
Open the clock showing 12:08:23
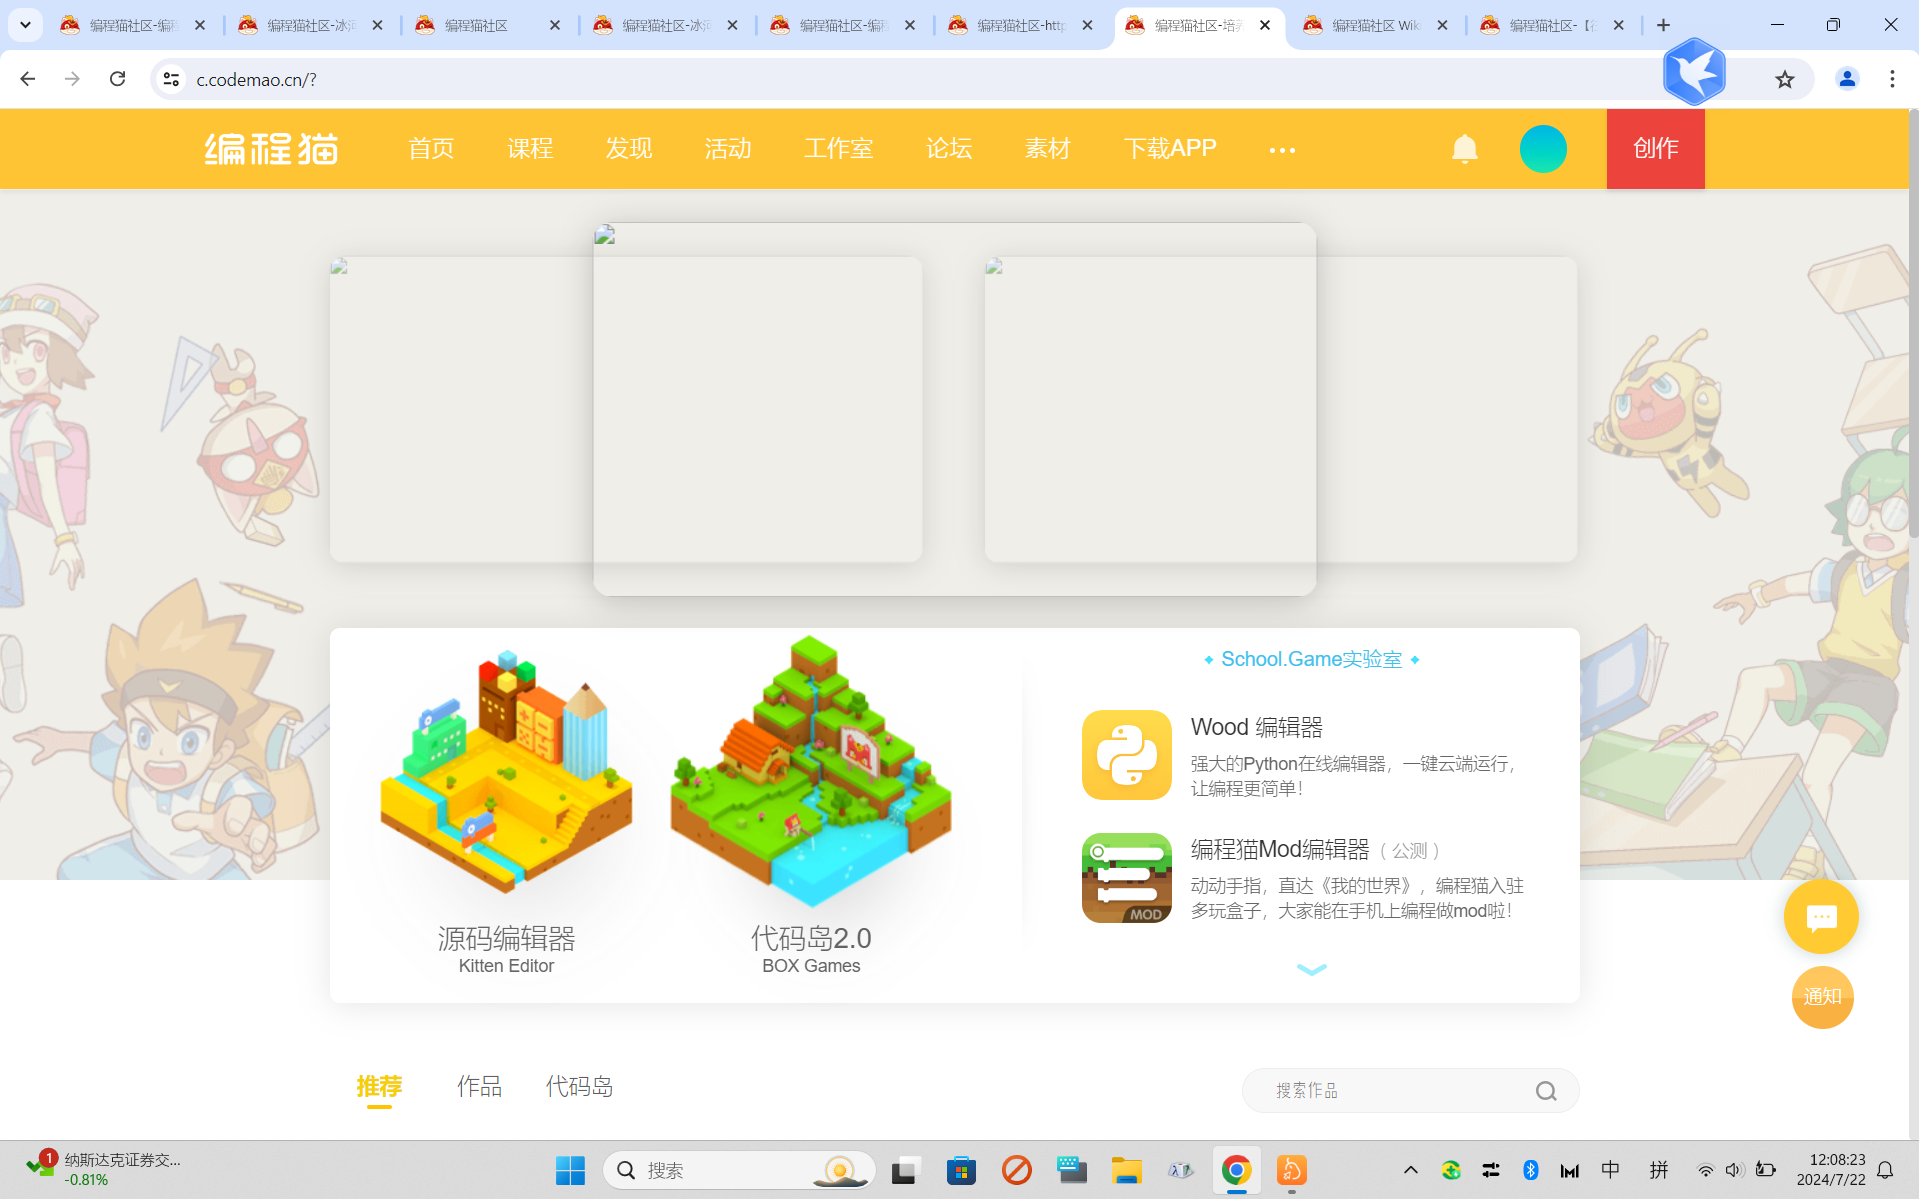click(1831, 1170)
